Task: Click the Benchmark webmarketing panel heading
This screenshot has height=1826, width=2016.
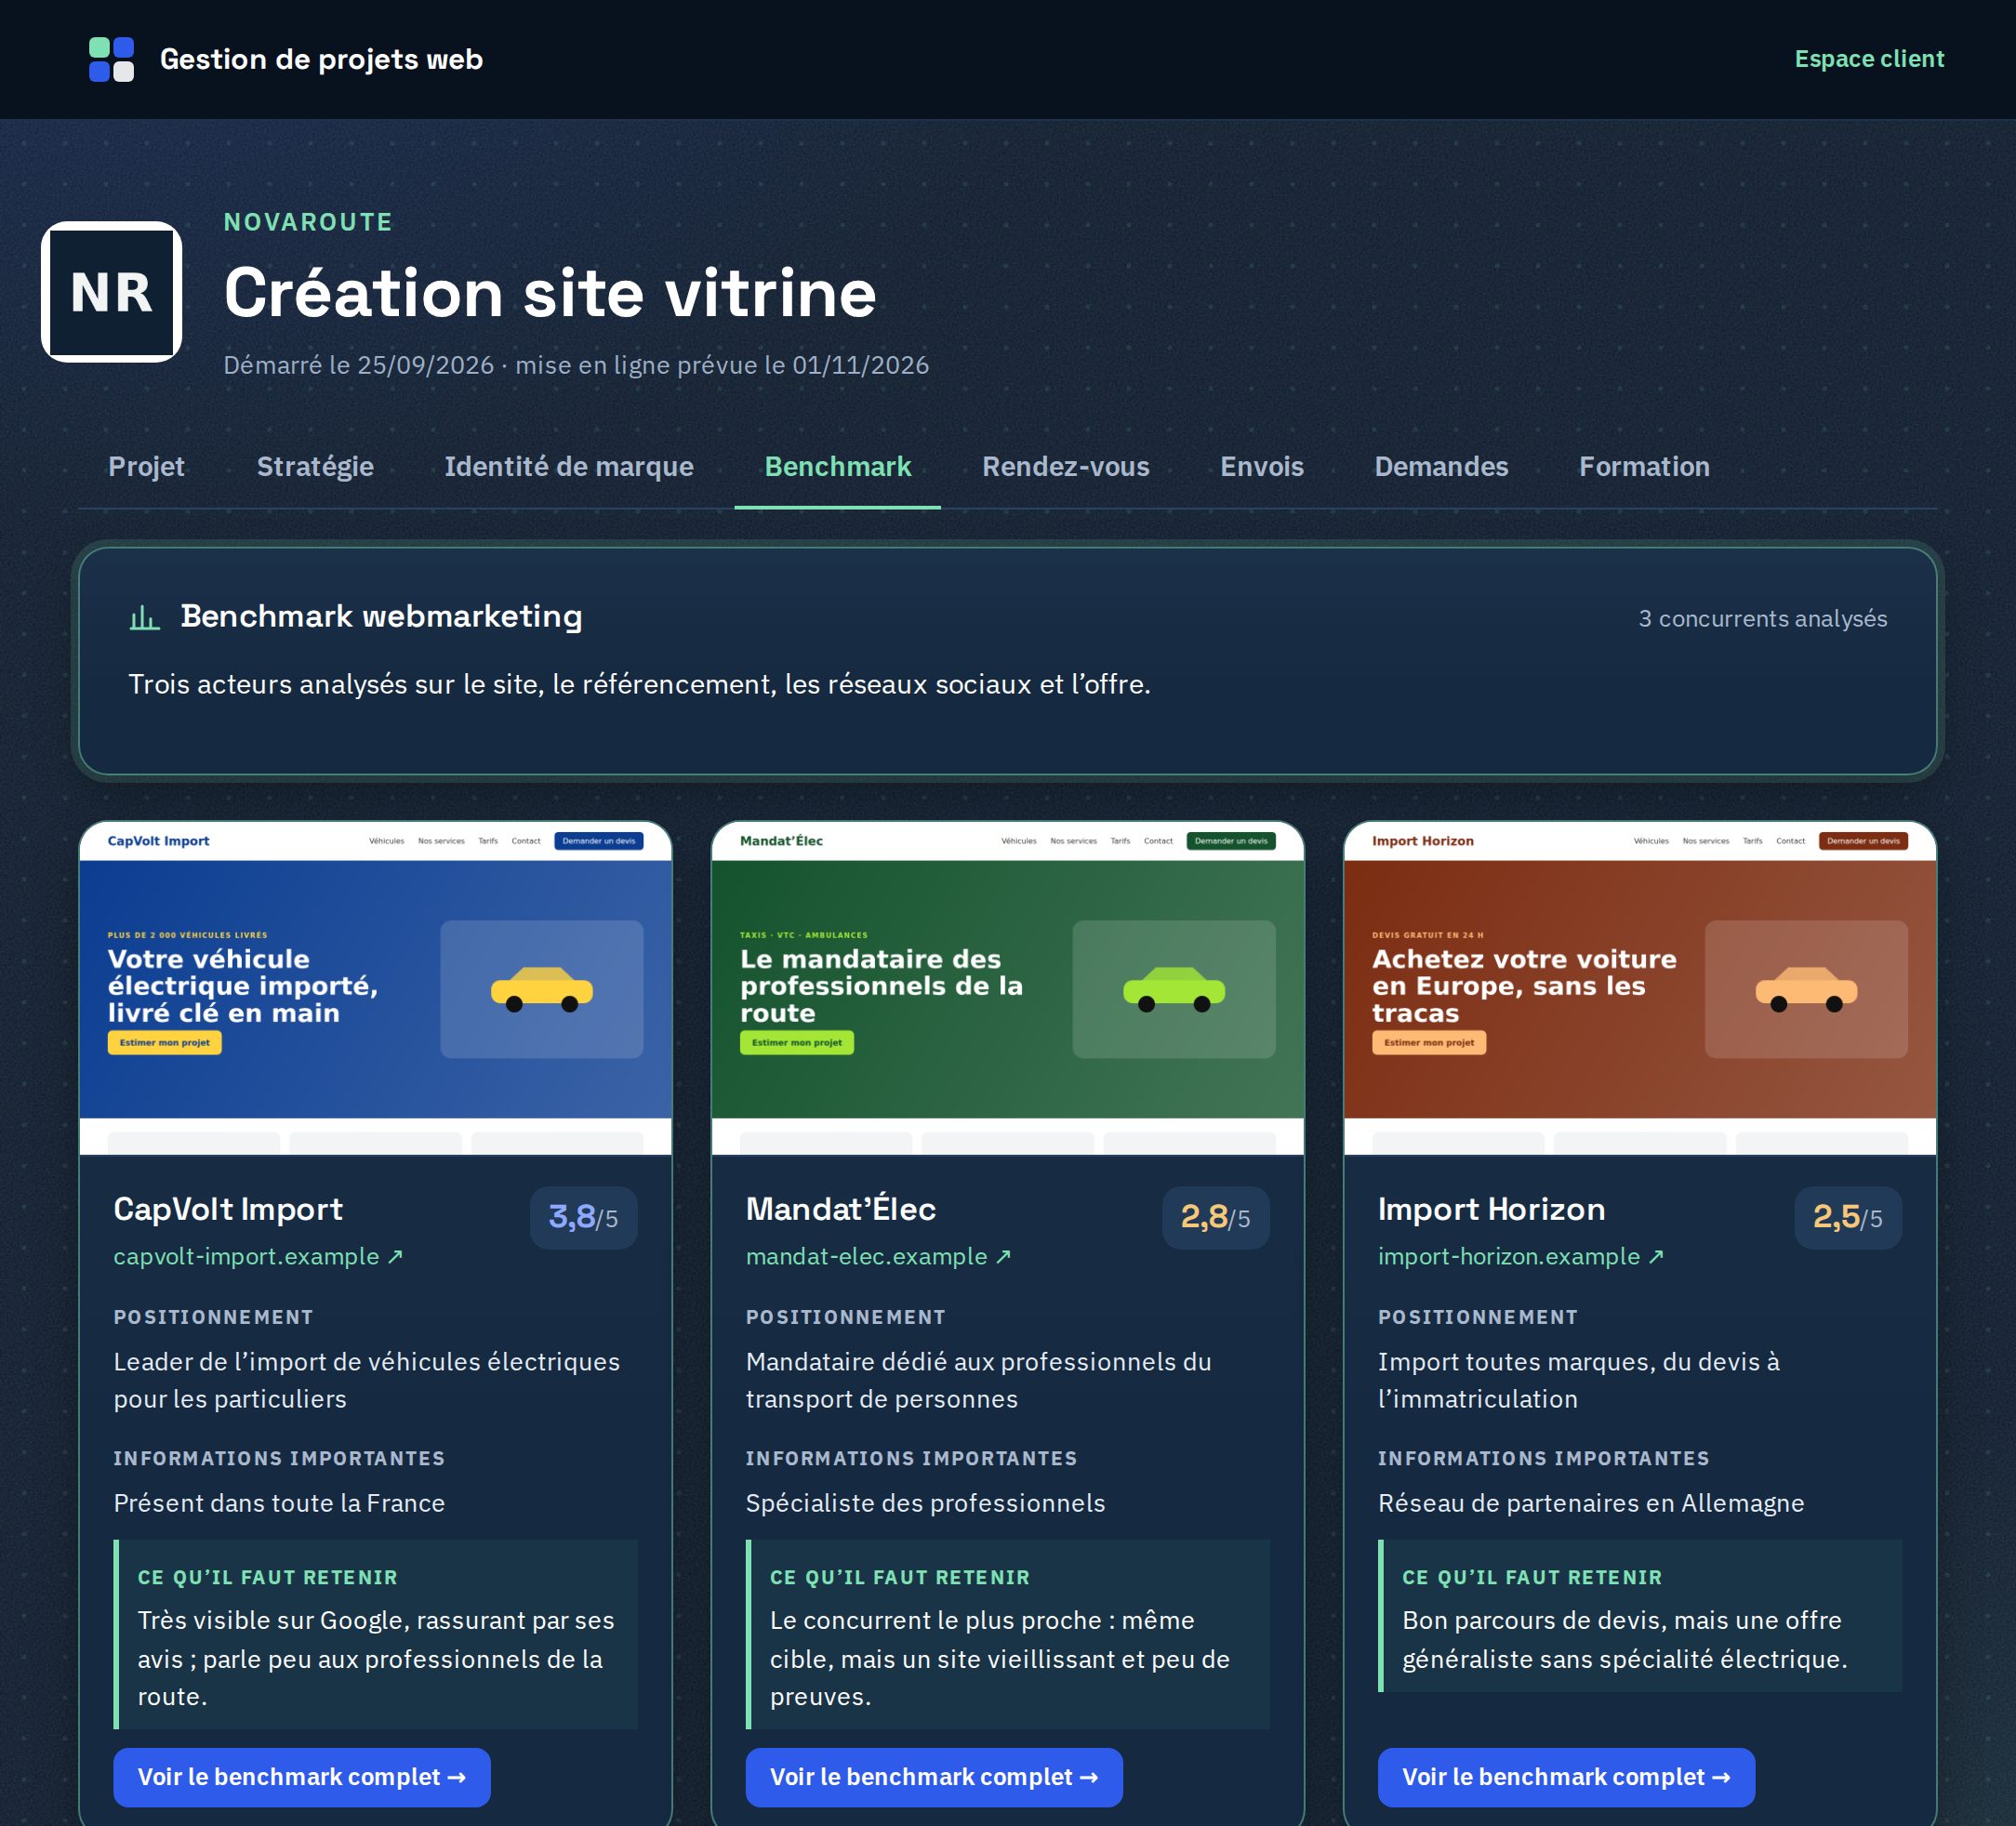Action: pyautogui.click(x=381, y=616)
